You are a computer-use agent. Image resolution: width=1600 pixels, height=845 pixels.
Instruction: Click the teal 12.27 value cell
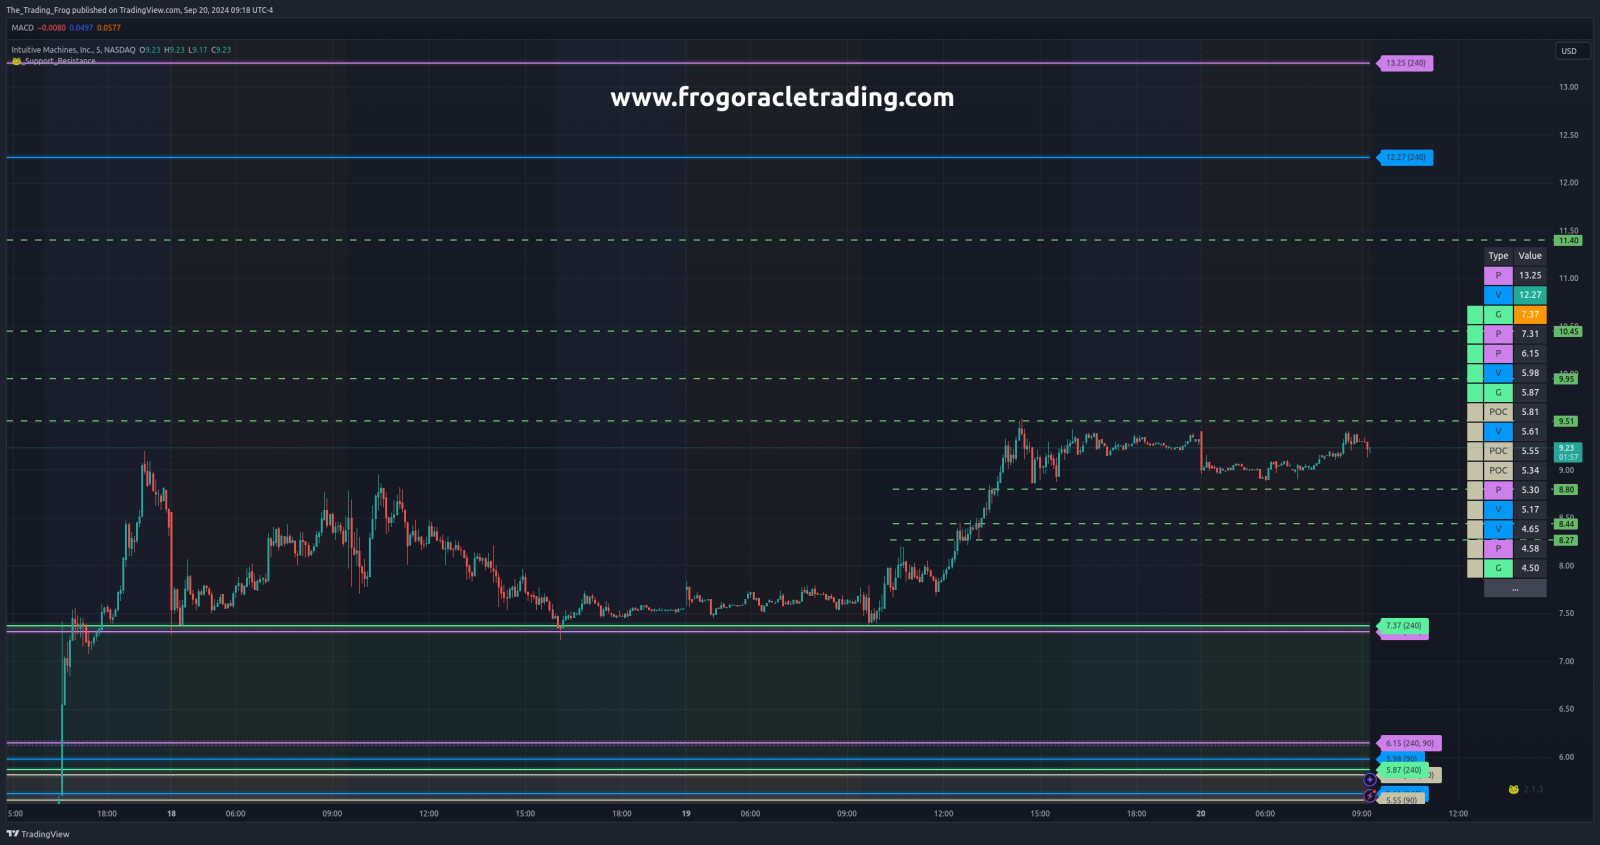tap(1530, 295)
